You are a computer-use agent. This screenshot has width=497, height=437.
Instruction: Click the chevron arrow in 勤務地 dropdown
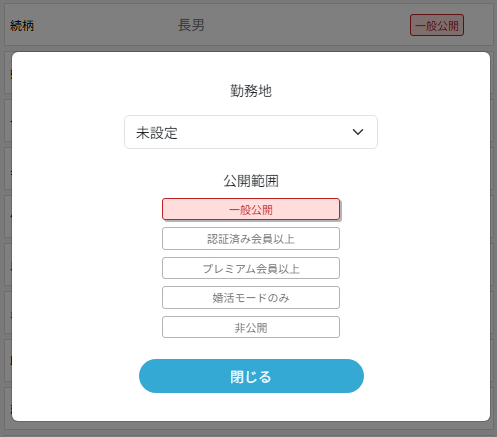pos(358,132)
